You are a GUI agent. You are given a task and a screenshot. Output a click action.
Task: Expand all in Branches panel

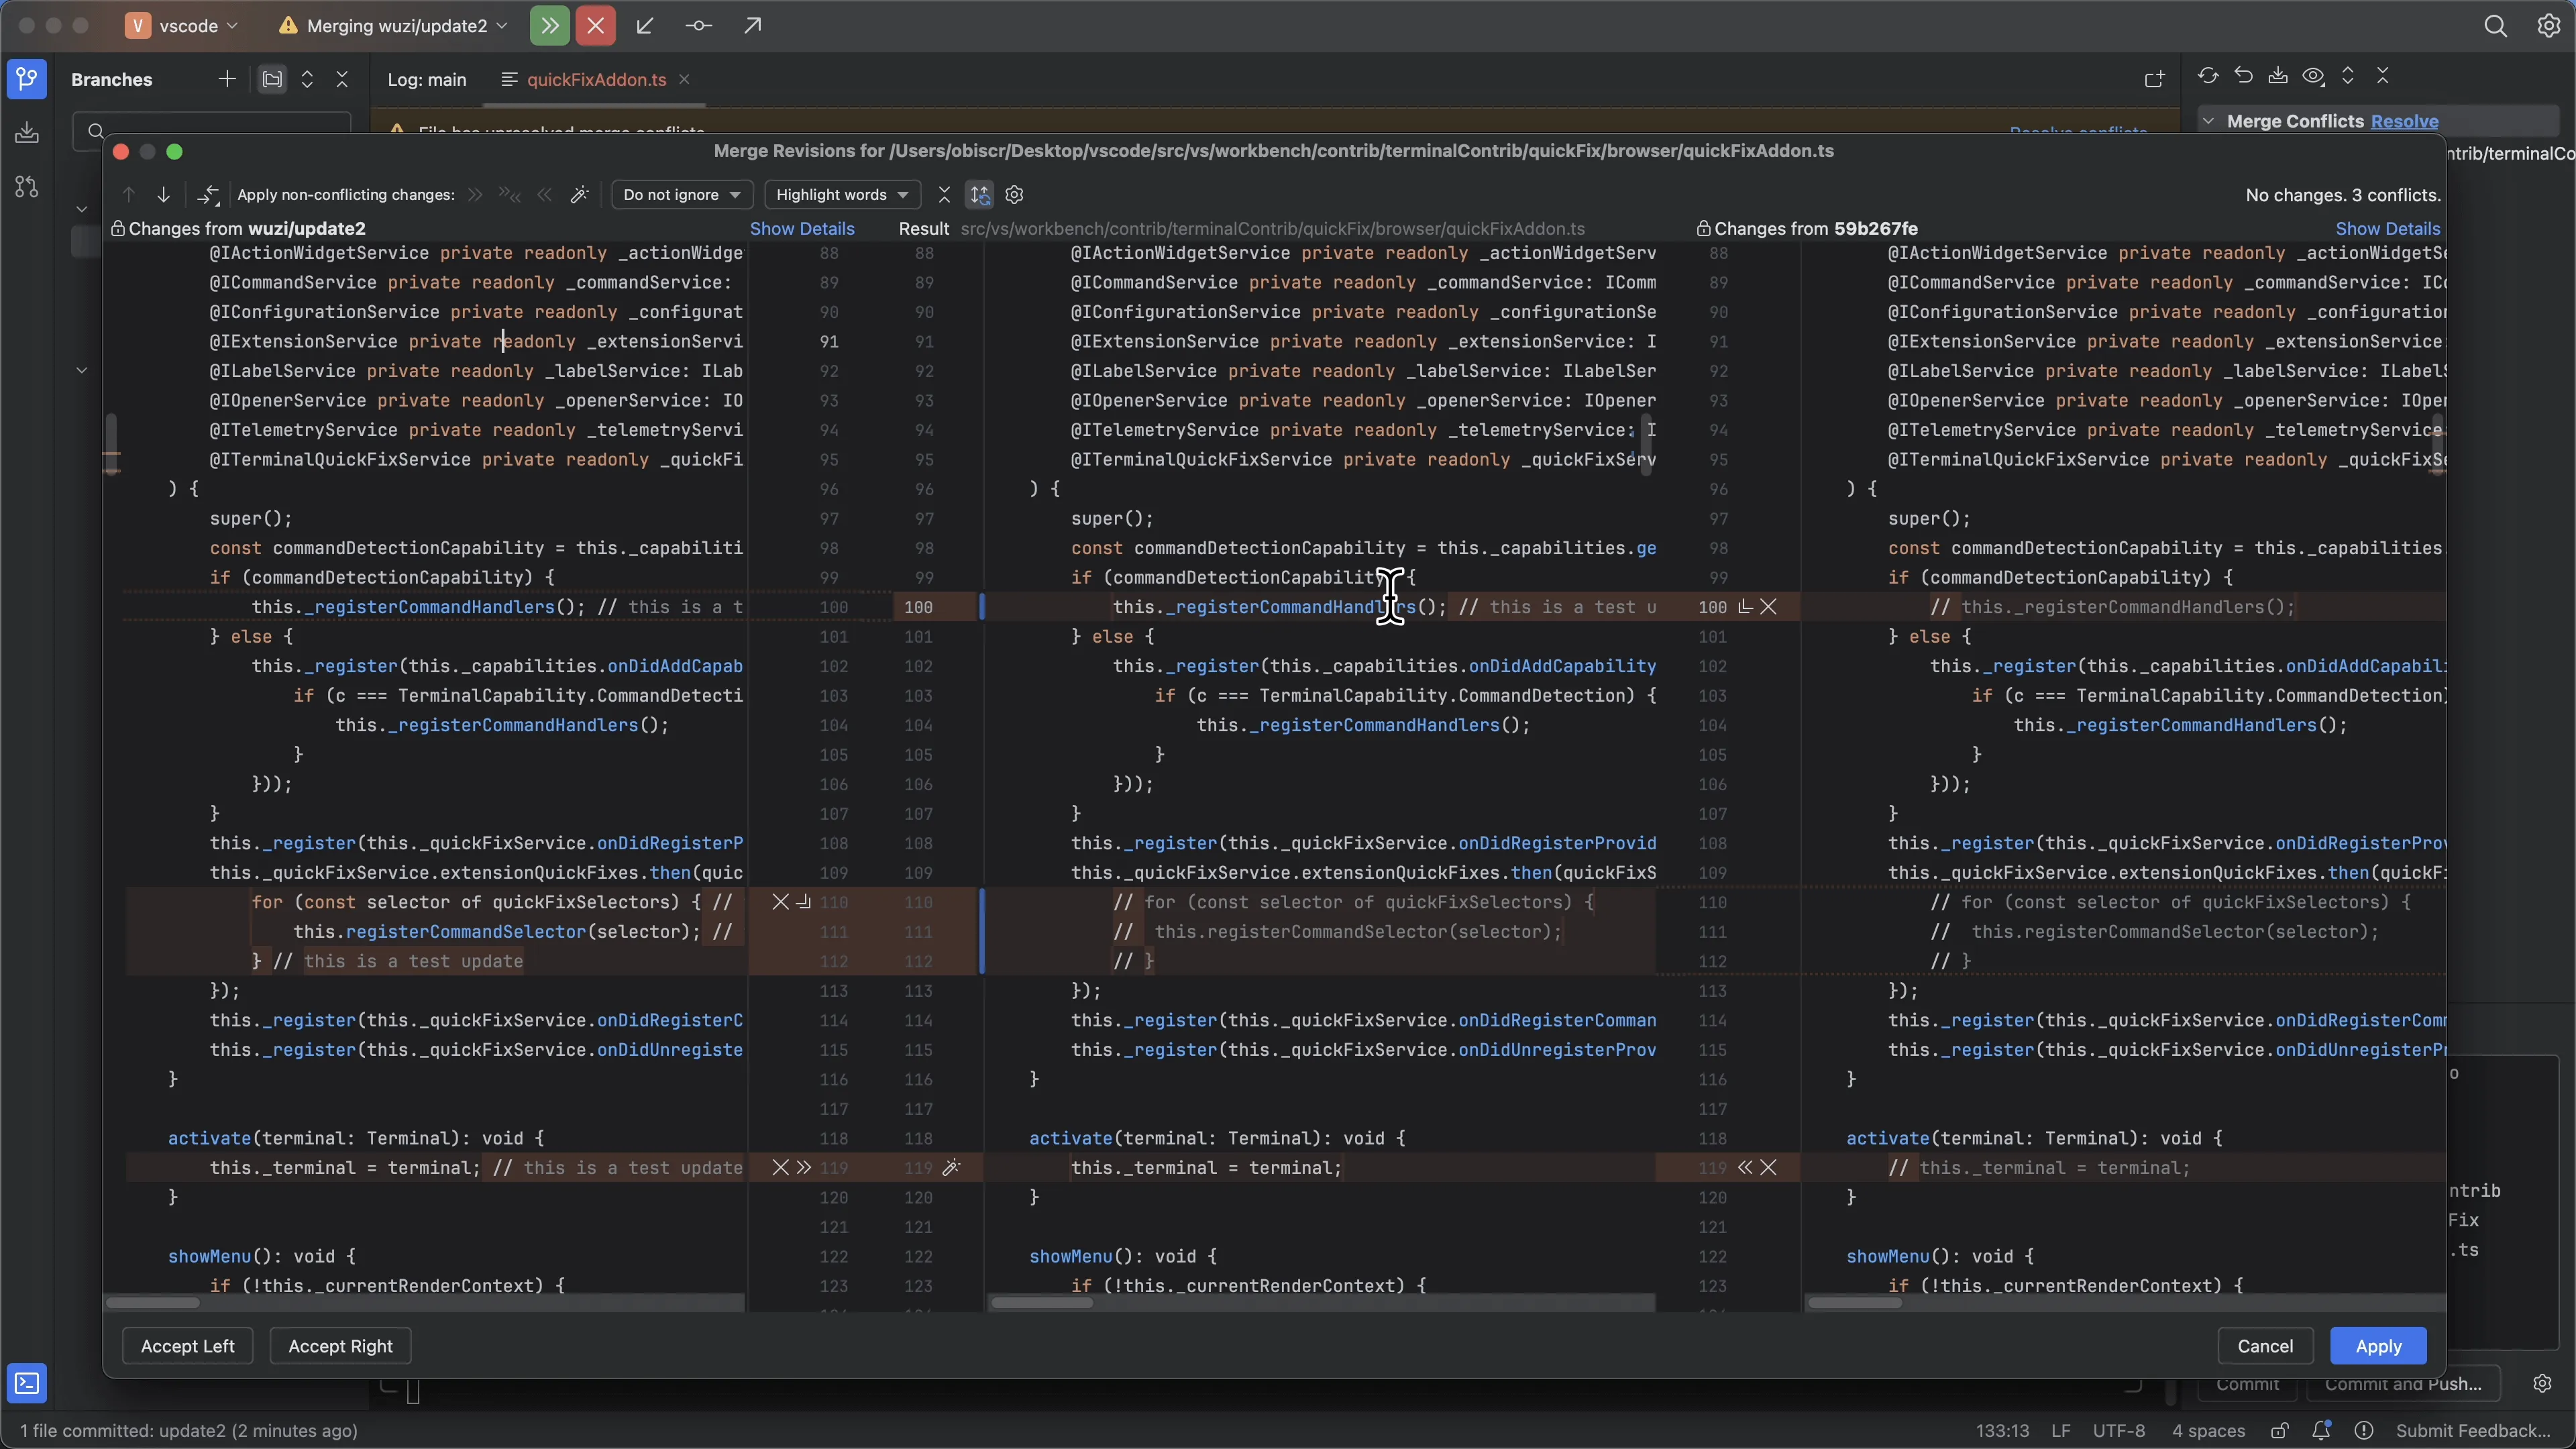pos(307,79)
